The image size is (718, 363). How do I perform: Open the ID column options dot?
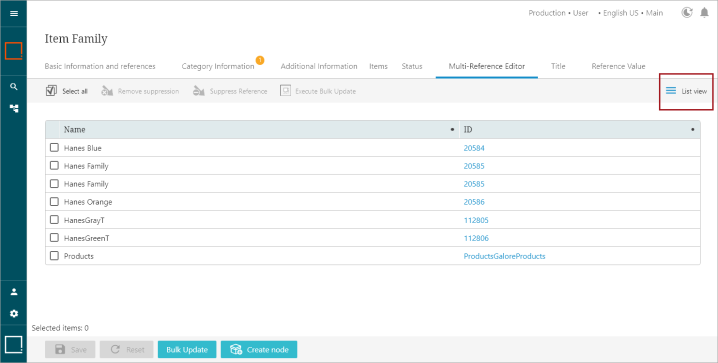tap(692, 130)
